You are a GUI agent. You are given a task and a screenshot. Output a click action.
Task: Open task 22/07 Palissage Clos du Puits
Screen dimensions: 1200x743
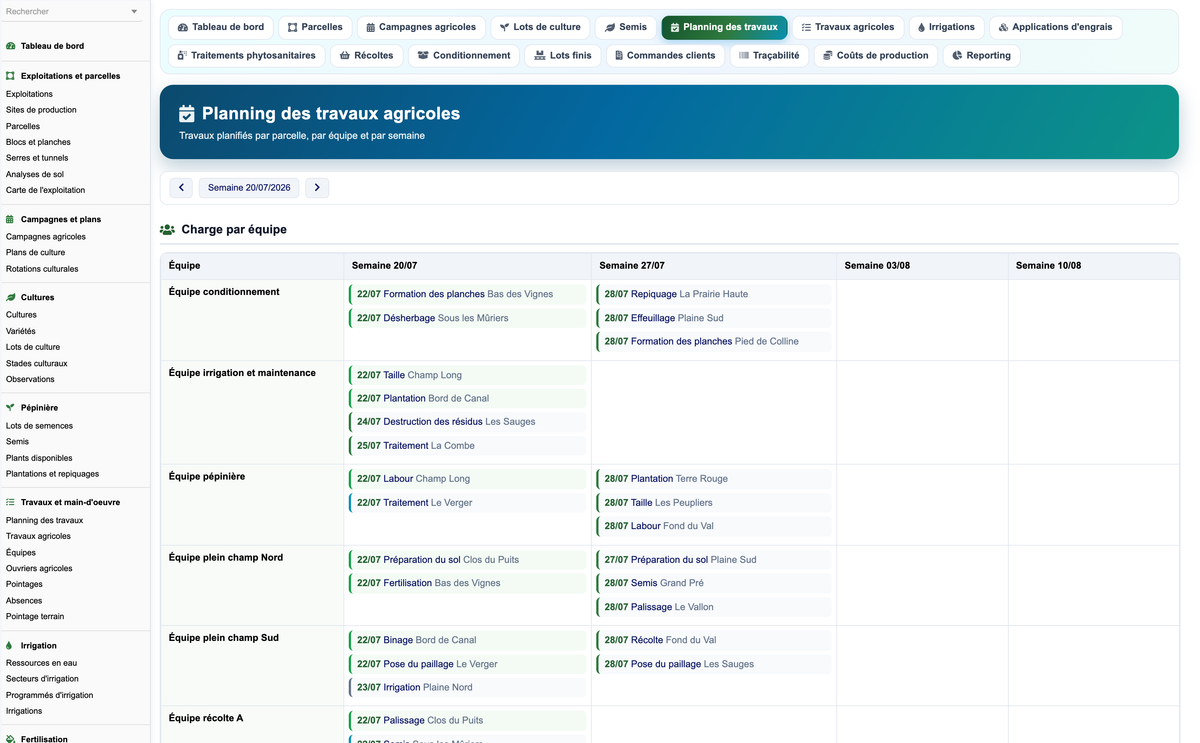pyautogui.click(x=467, y=720)
